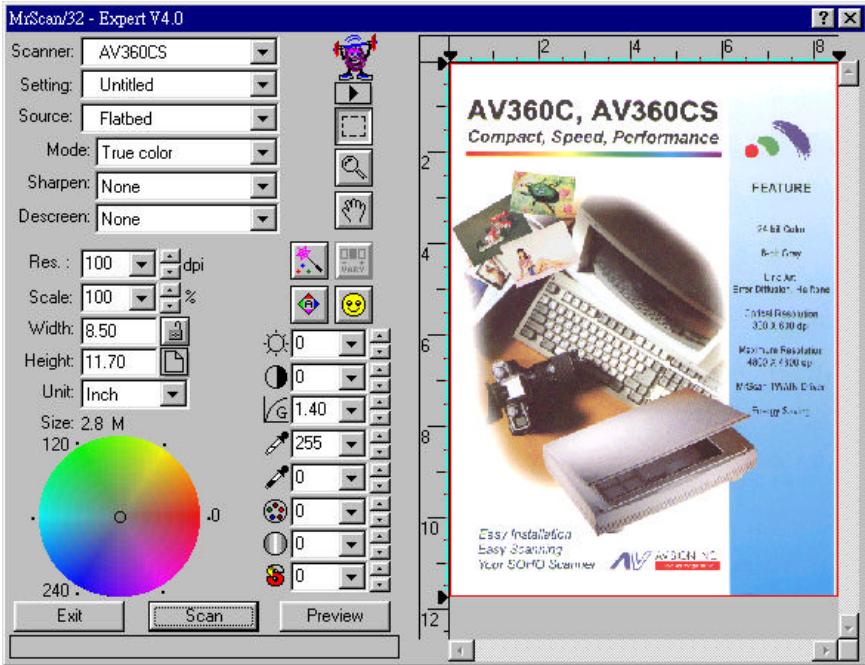
Task: Click the gamma curve icon
Action: [x=276, y=410]
